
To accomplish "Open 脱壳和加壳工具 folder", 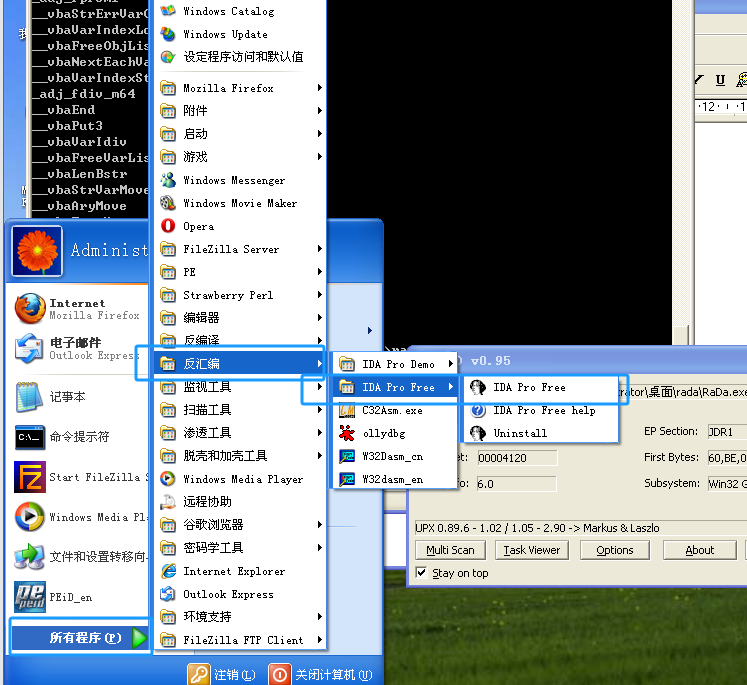I will [240, 456].
